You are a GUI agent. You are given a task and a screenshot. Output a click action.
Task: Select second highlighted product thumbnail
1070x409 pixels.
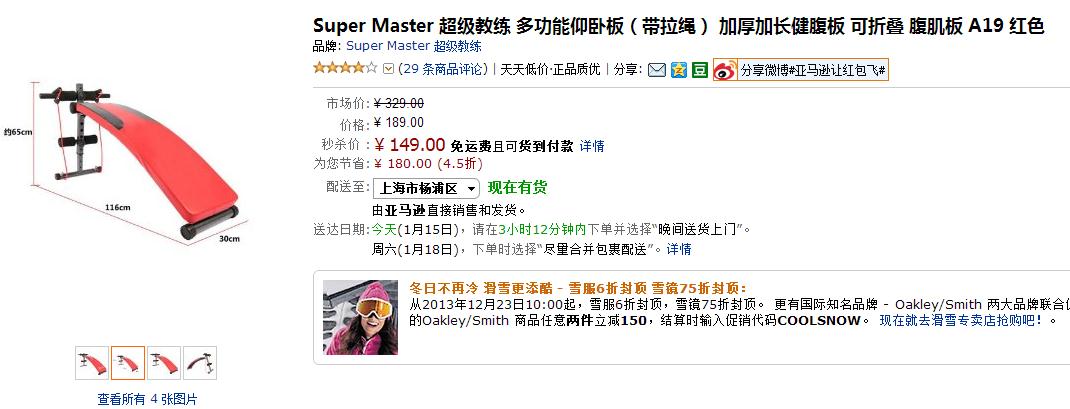point(128,363)
